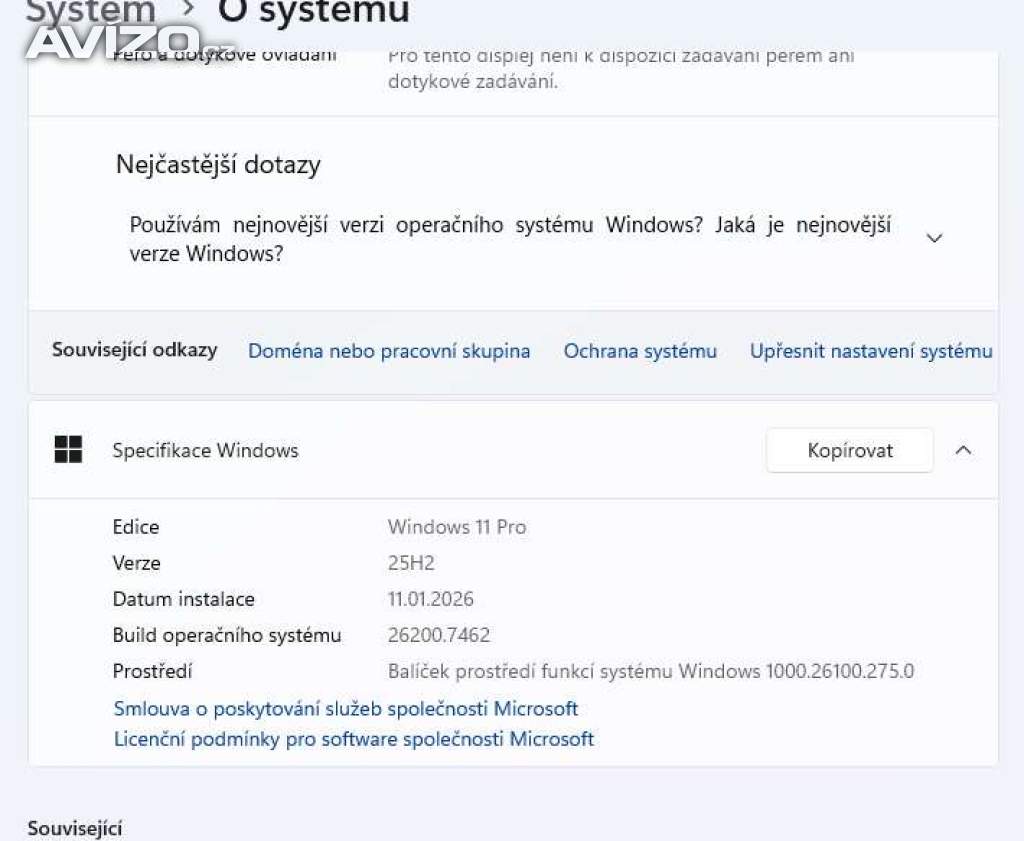Select the 25H2 version value
Screen dimensions: 1024x841
(x=411, y=563)
